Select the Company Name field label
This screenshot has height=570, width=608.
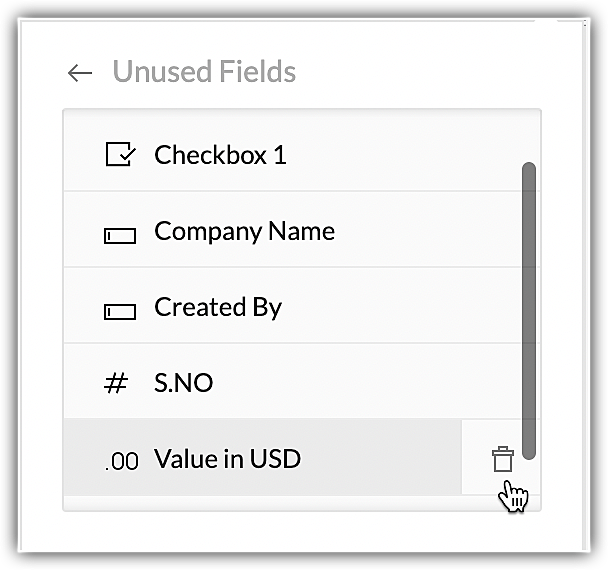(x=244, y=231)
